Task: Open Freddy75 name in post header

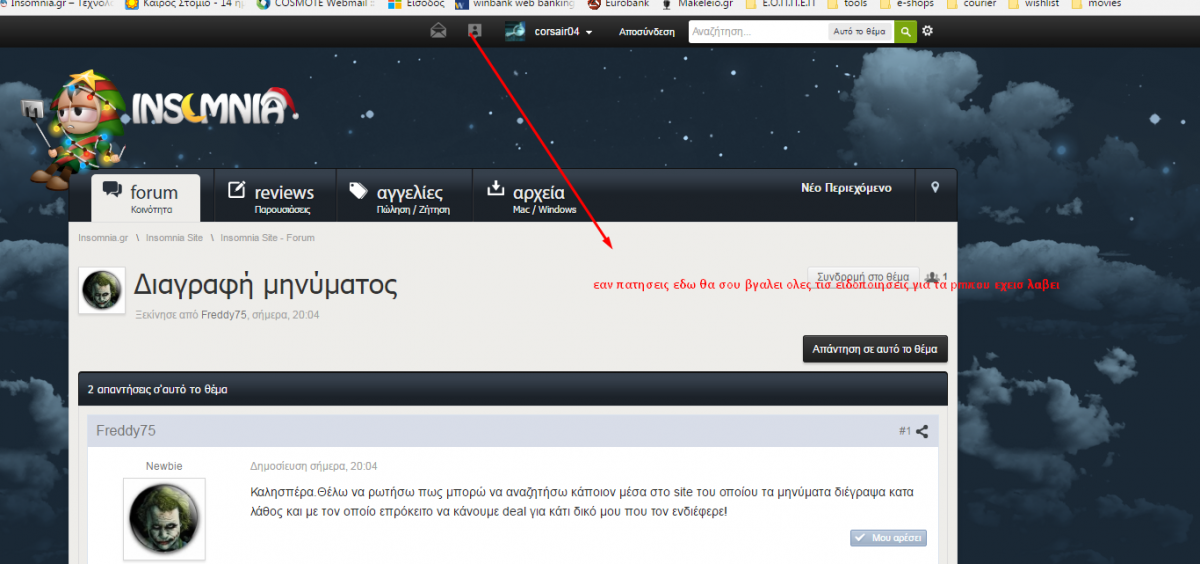Action: 126,431
